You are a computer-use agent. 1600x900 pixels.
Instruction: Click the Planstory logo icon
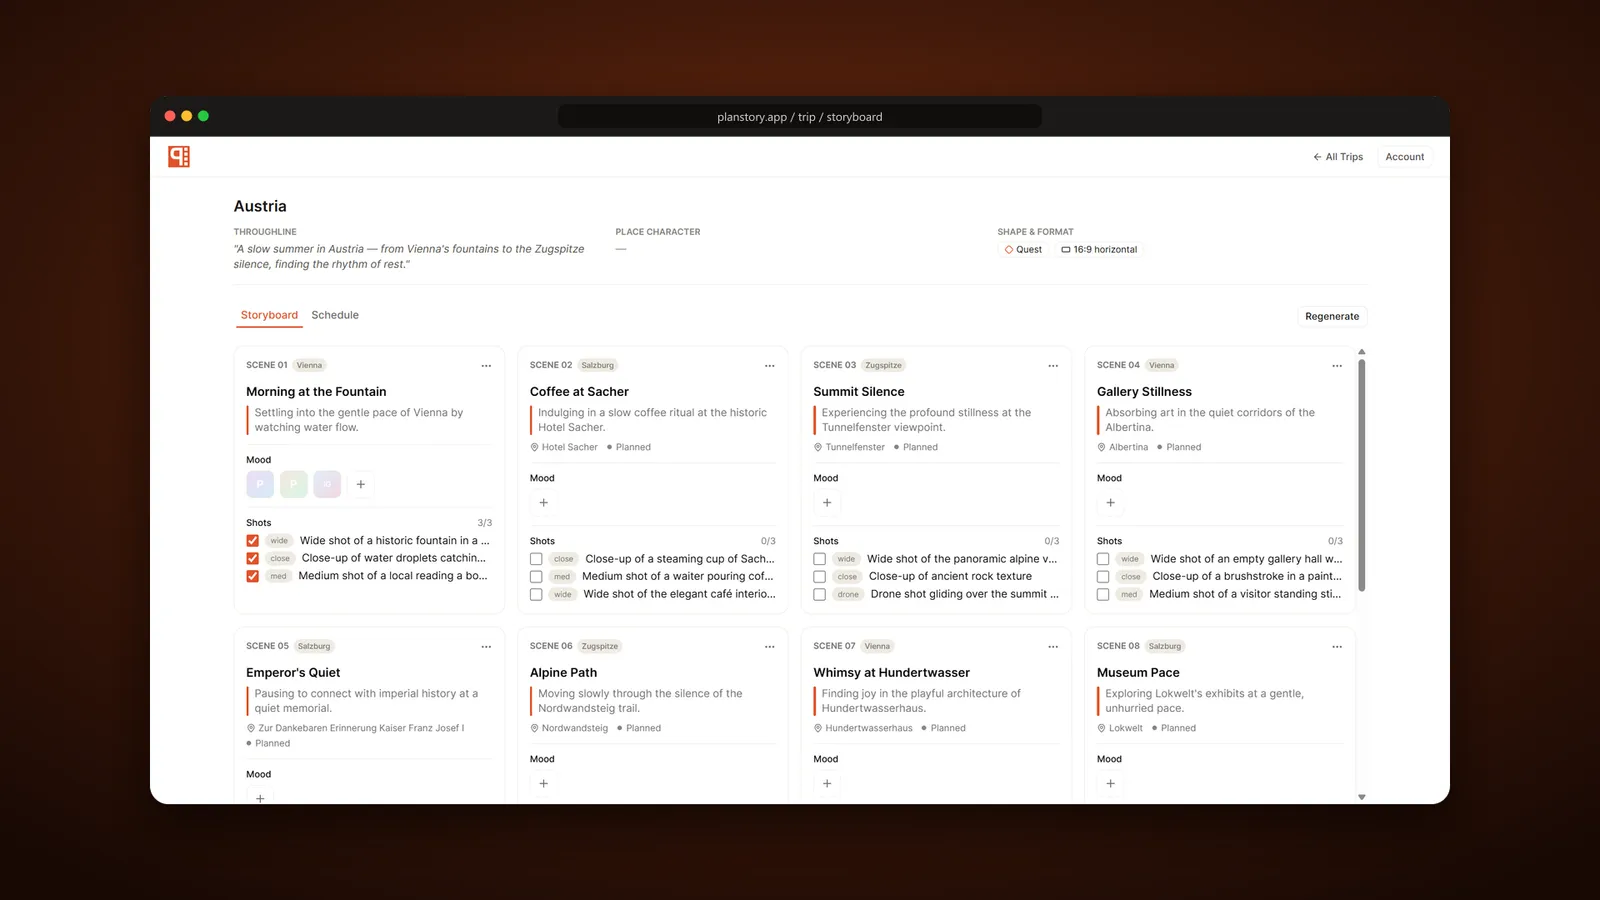pyautogui.click(x=179, y=156)
